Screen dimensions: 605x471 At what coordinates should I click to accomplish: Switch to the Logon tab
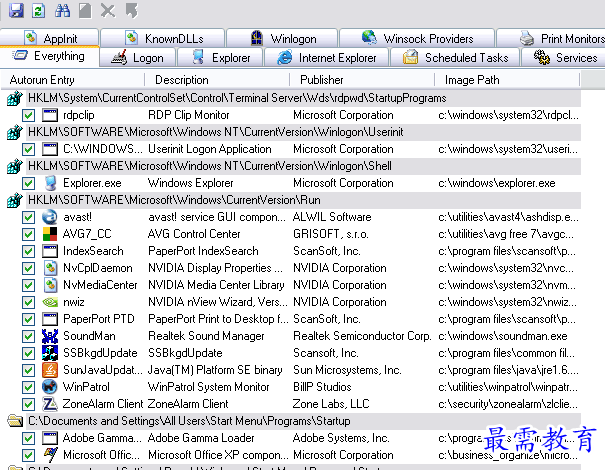(x=138, y=58)
